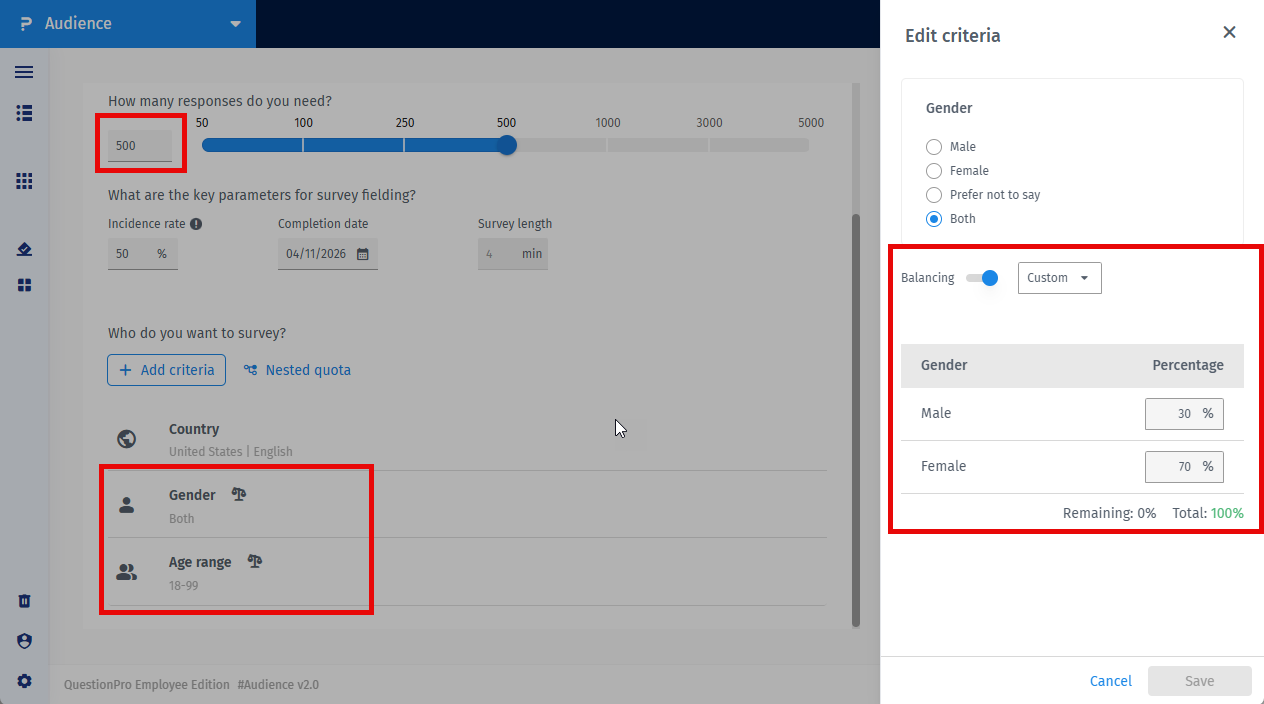Open the Country criteria row
This screenshot has width=1264, height=704.
point(467,439)
